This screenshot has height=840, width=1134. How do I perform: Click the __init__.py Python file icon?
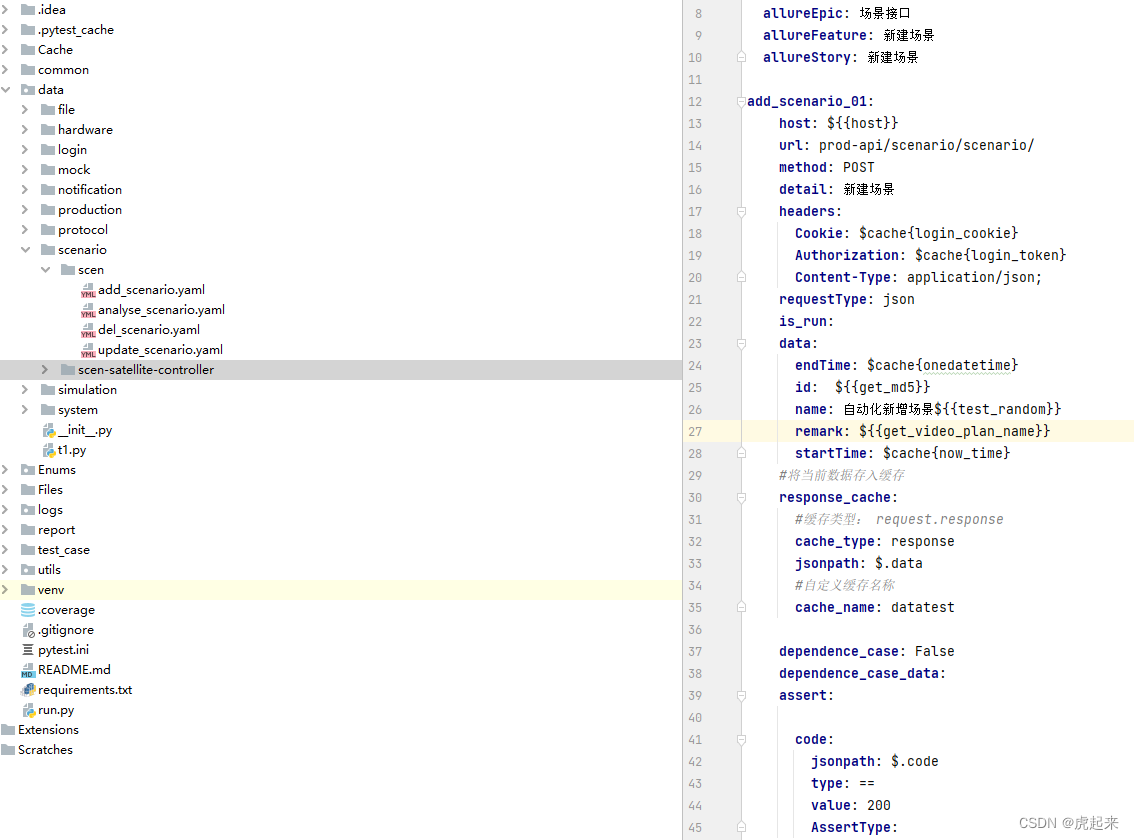48,430
